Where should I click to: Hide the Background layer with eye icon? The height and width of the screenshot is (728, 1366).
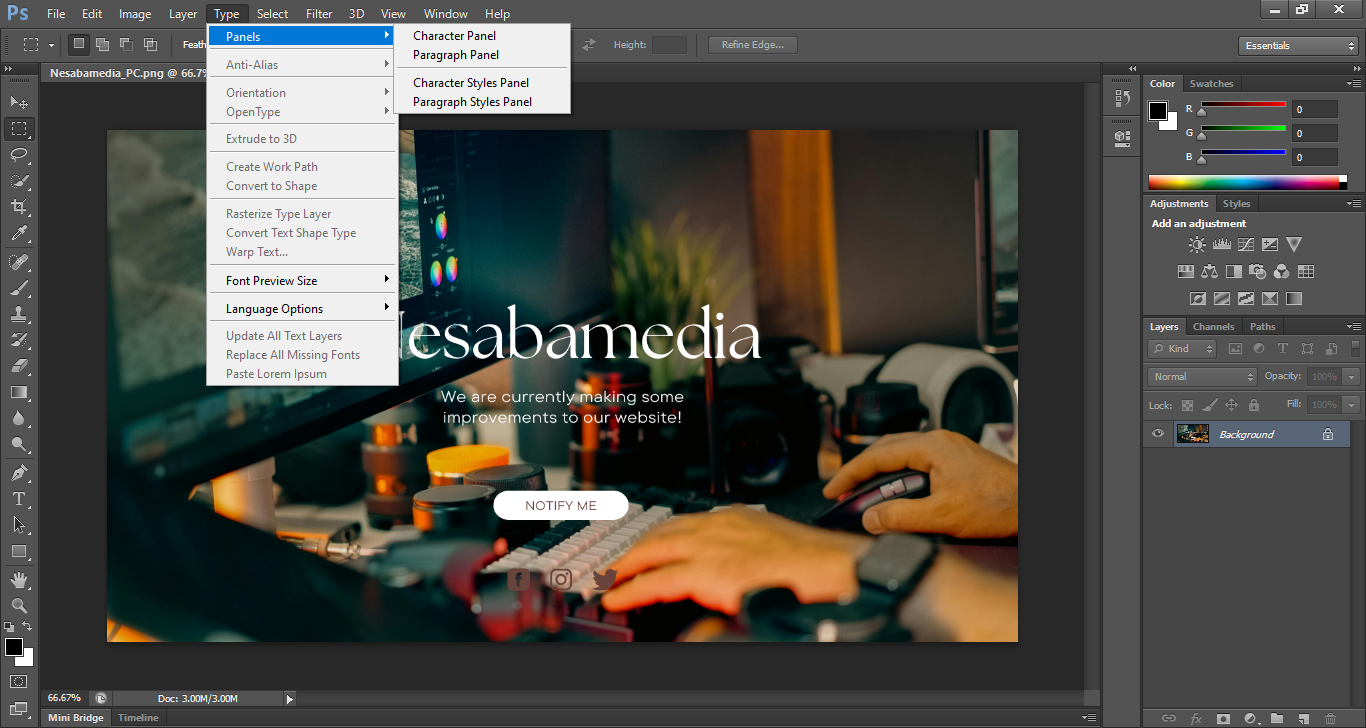click(x=1158, y=434)
